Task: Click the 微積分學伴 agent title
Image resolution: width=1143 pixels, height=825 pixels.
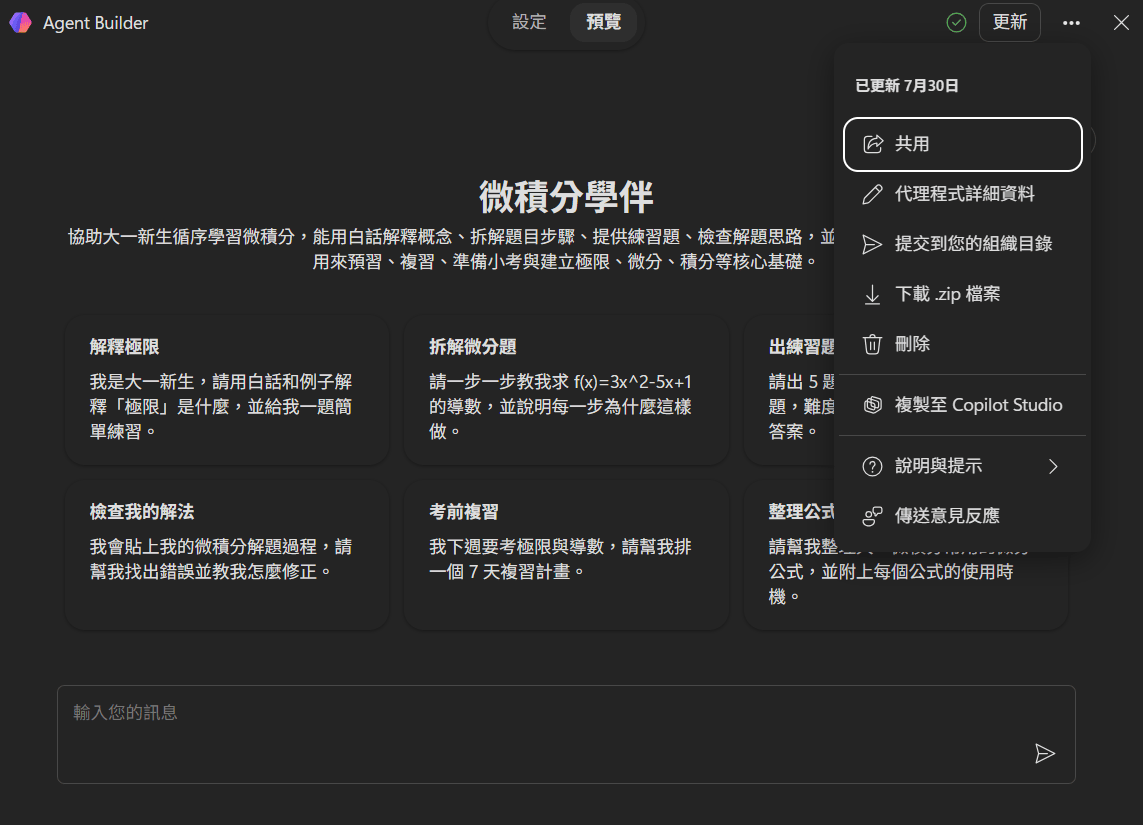Action: [x=566, y=197]
